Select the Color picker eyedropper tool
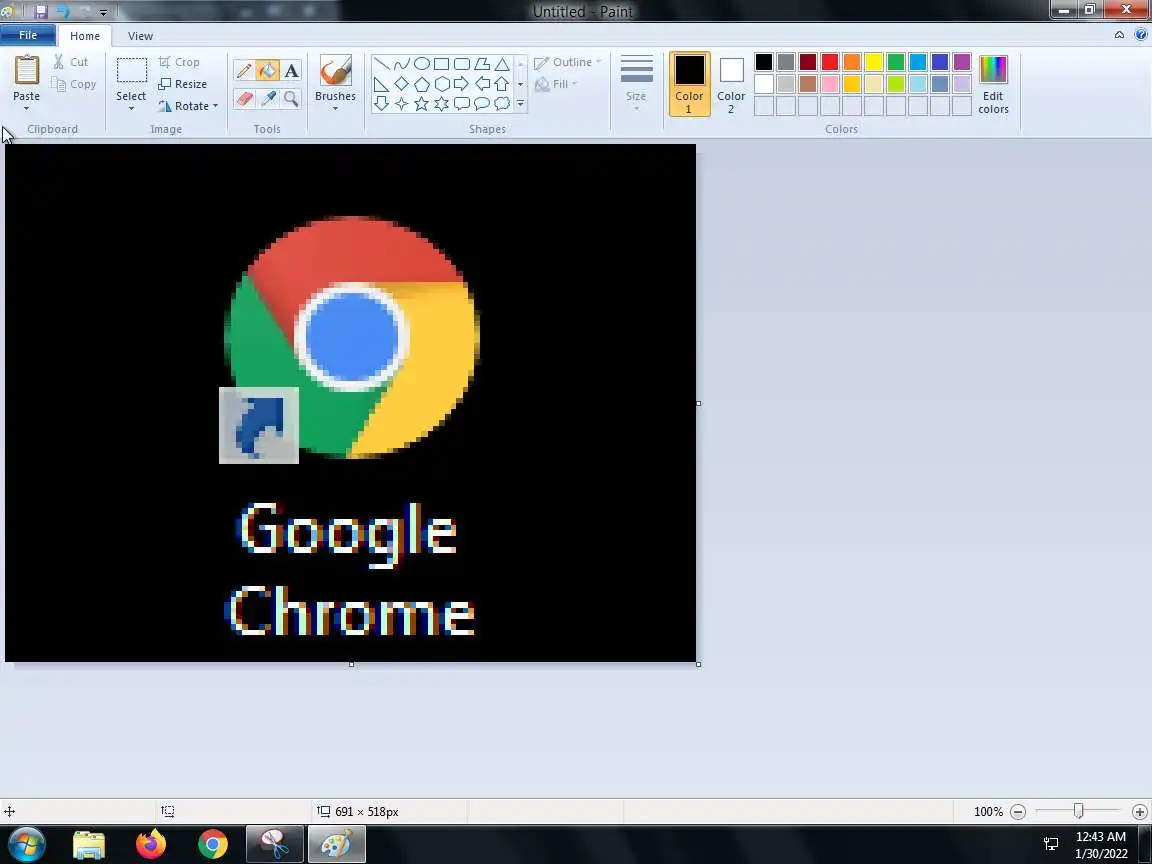Viewport: 1152px width, 864px height. pyautogui.click(x=268, y=98)
